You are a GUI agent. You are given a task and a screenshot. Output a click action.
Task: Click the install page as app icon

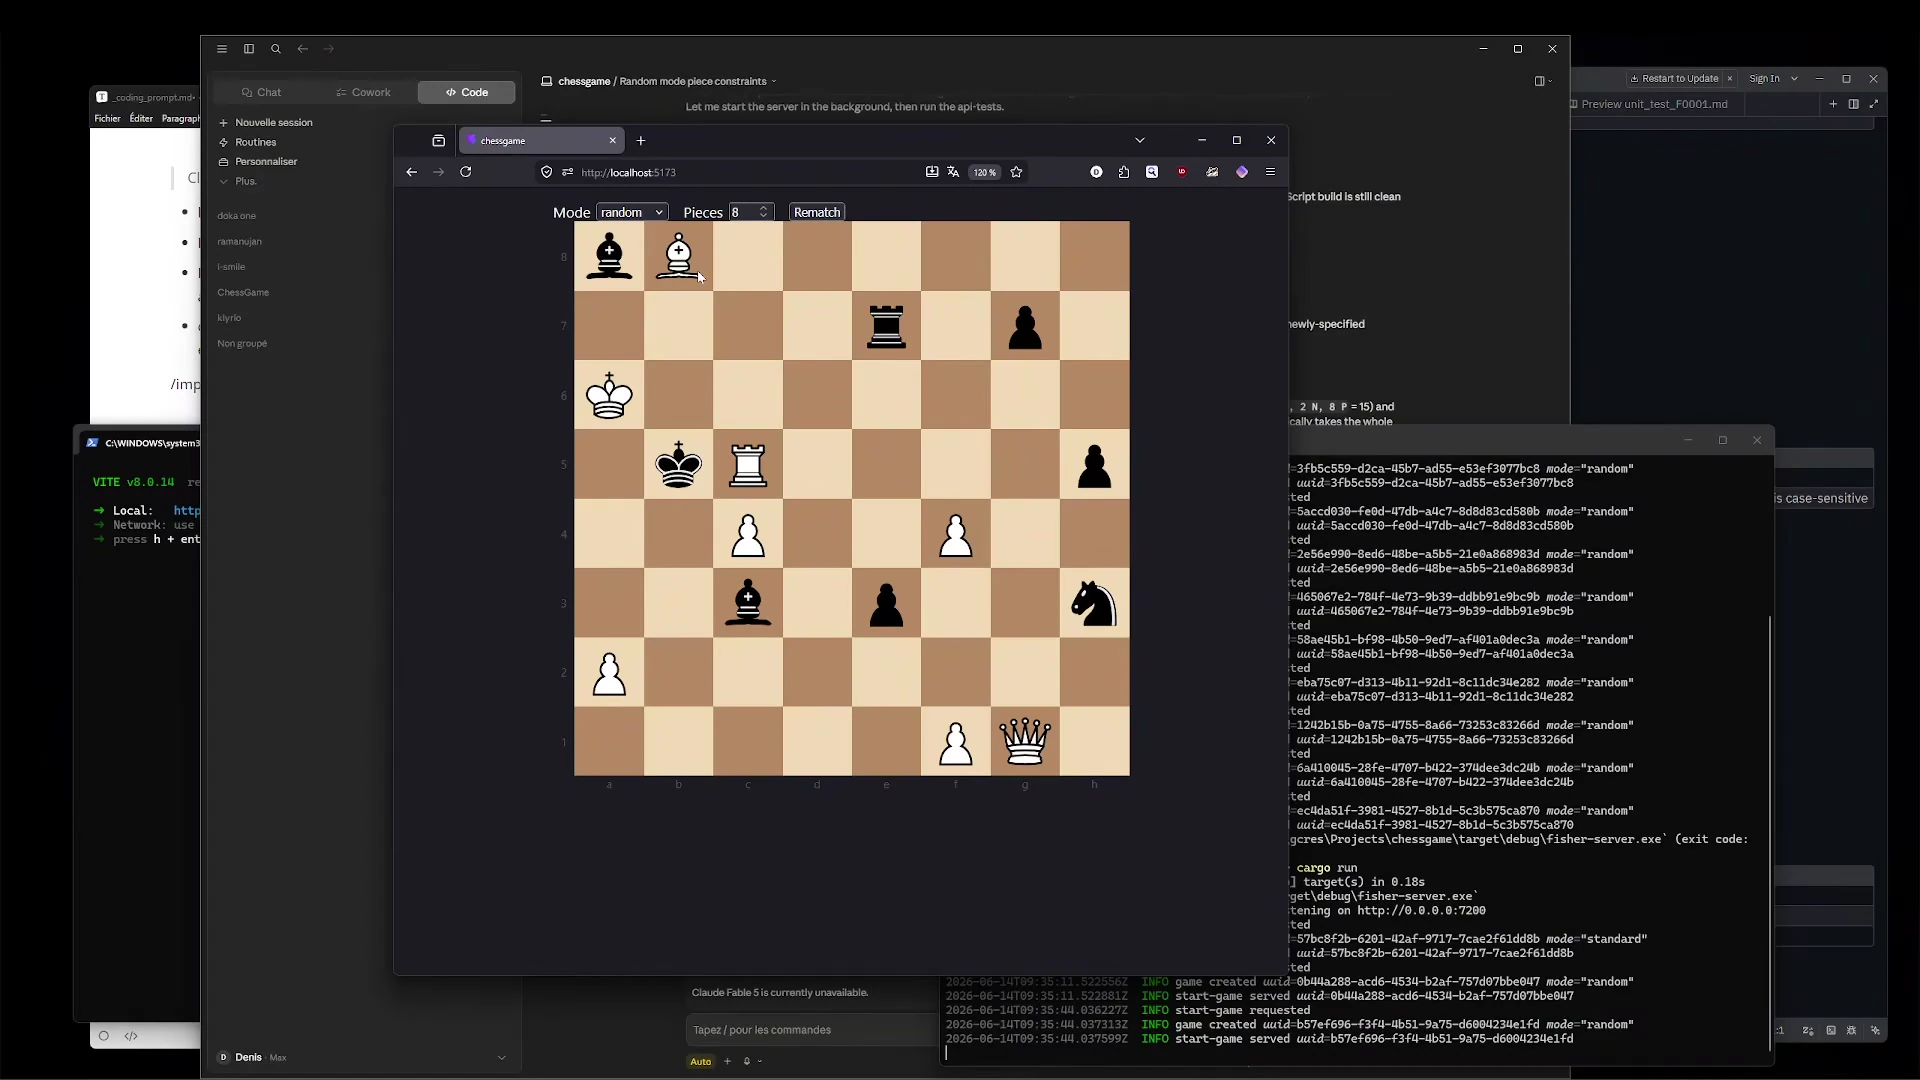point(932,172)
